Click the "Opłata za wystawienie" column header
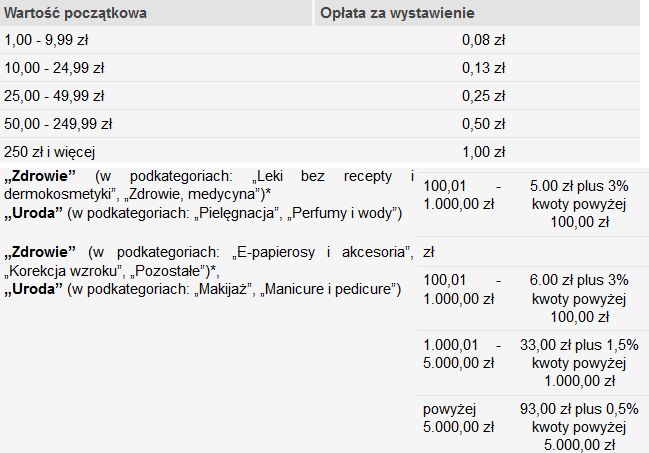This screenshot has height=453, width=649. pyautogui.click(x=397, y=13)
